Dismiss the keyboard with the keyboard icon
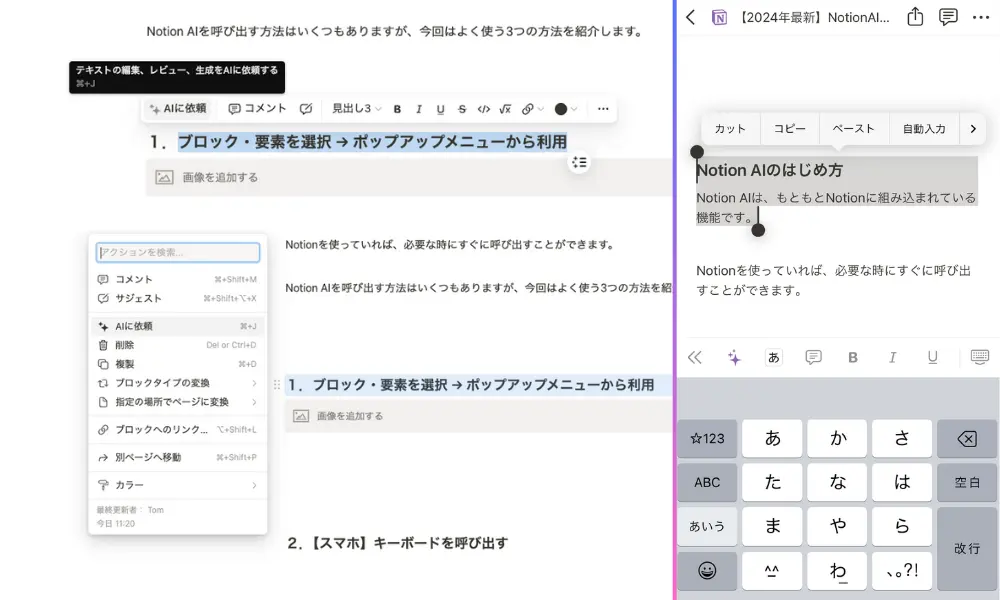 [x=980, y=357]
